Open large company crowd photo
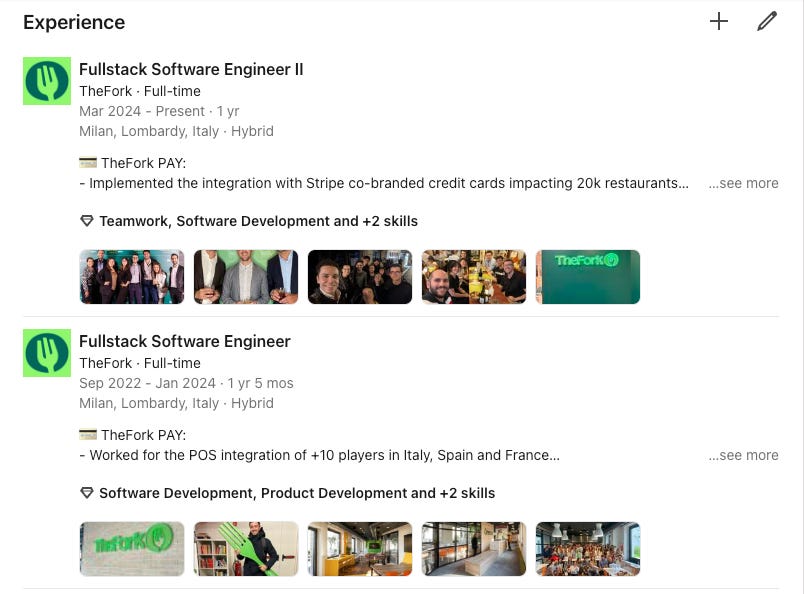 (588, 549)
